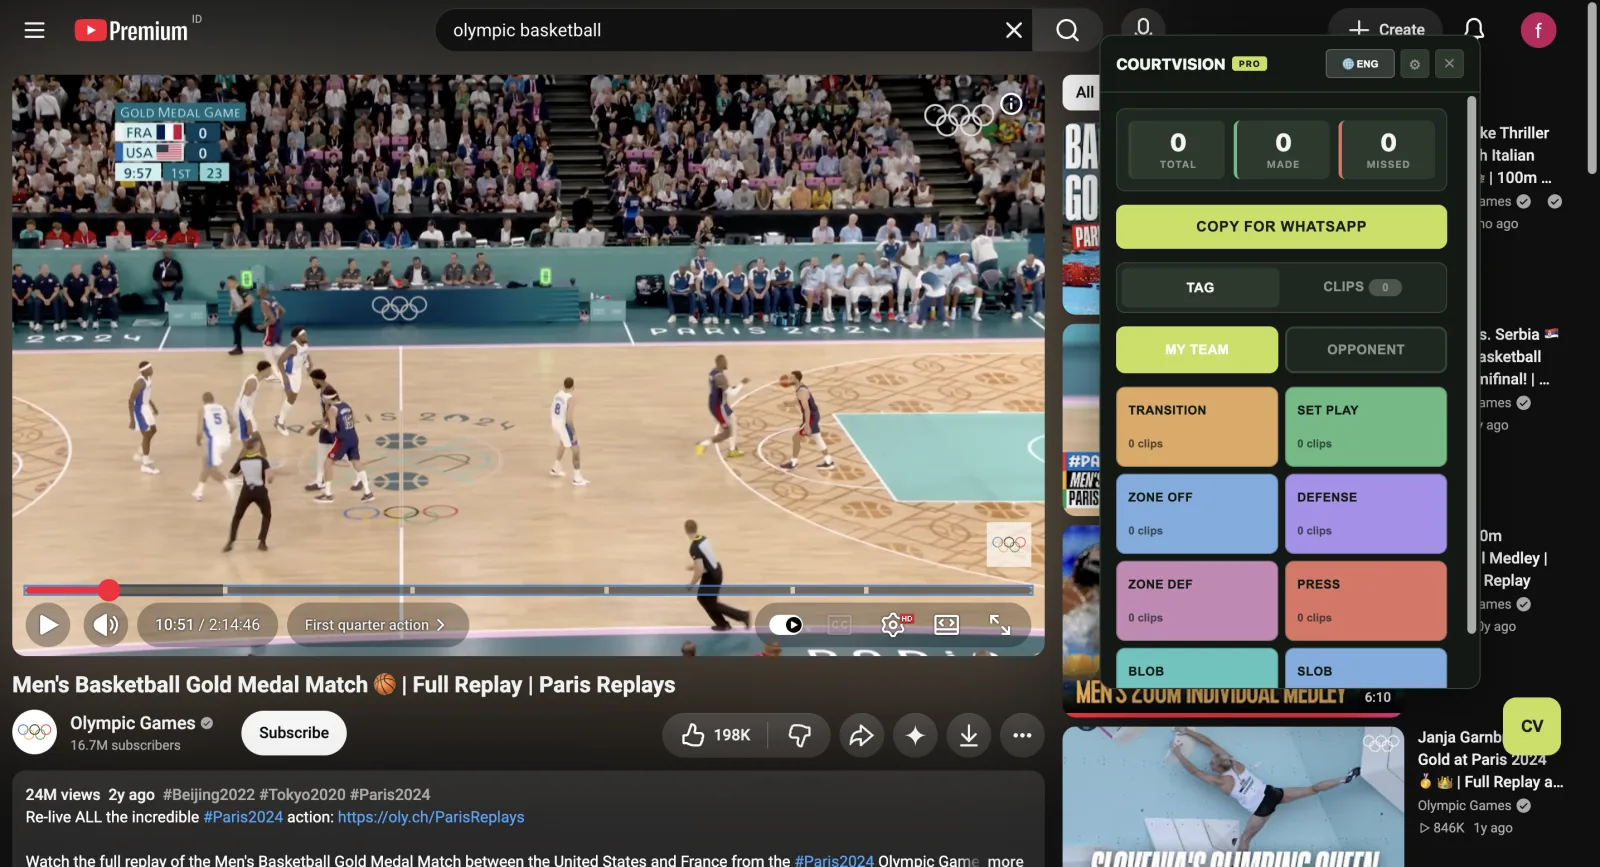The image size is (1600, 867).
Task: Open the account avatar menu
Action: pos(1538,31)
